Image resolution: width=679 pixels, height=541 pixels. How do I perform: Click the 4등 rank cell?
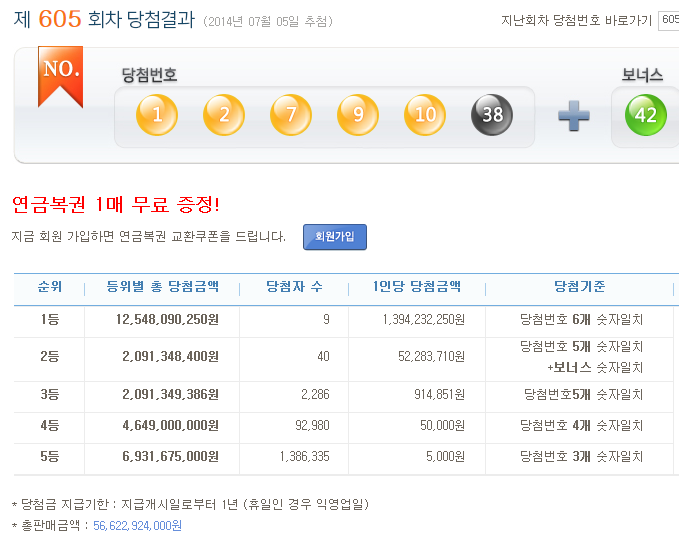(50, 426)
